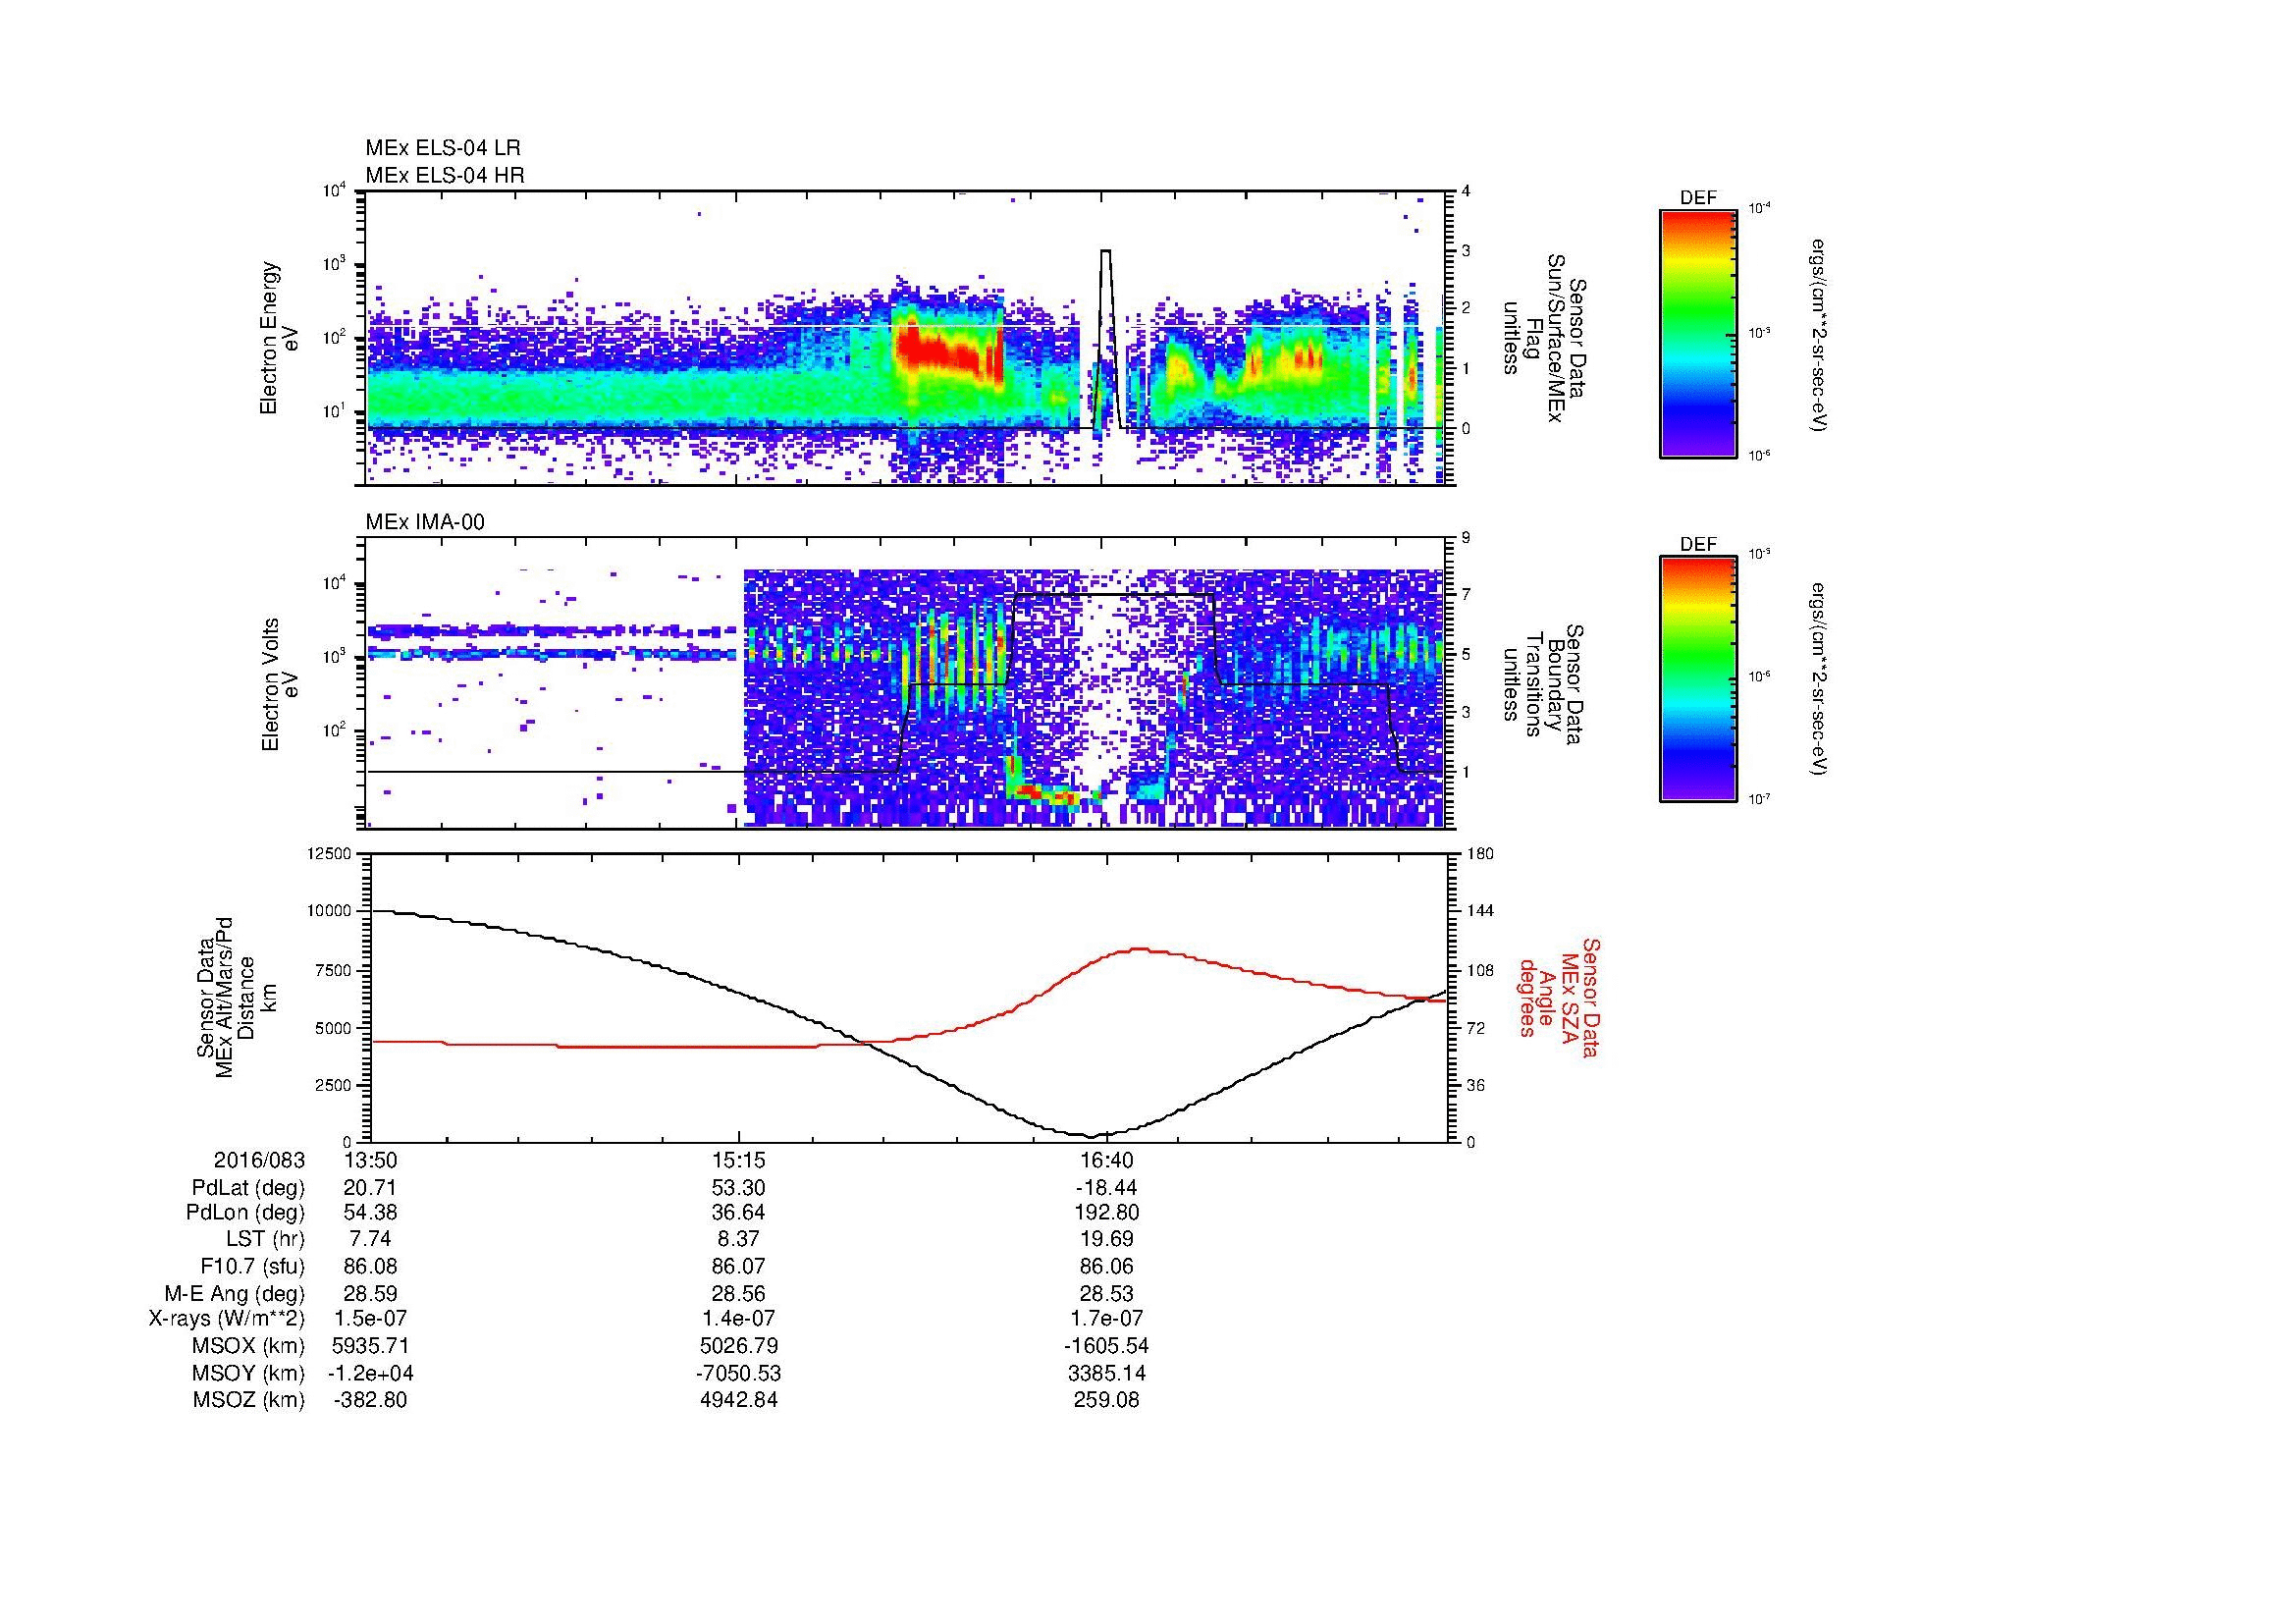Click the F10.7 value 86.07
This screenshot has width=2296, height=1623.
pos(738,1266)
